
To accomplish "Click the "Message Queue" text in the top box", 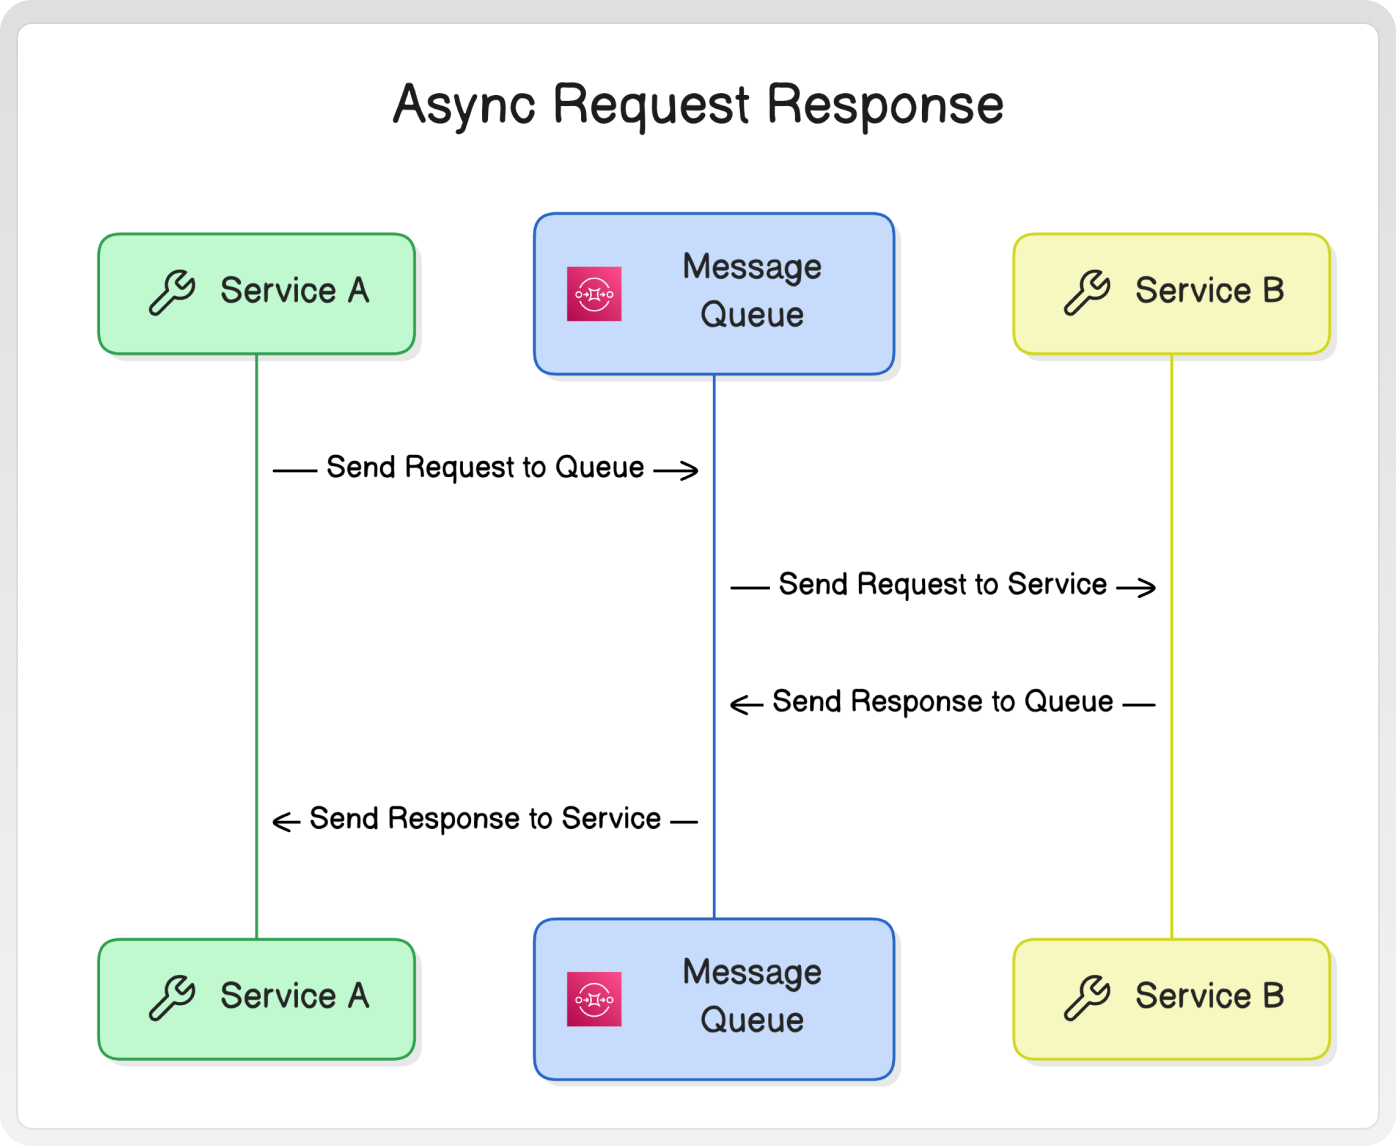I will (x=752, y=291).
